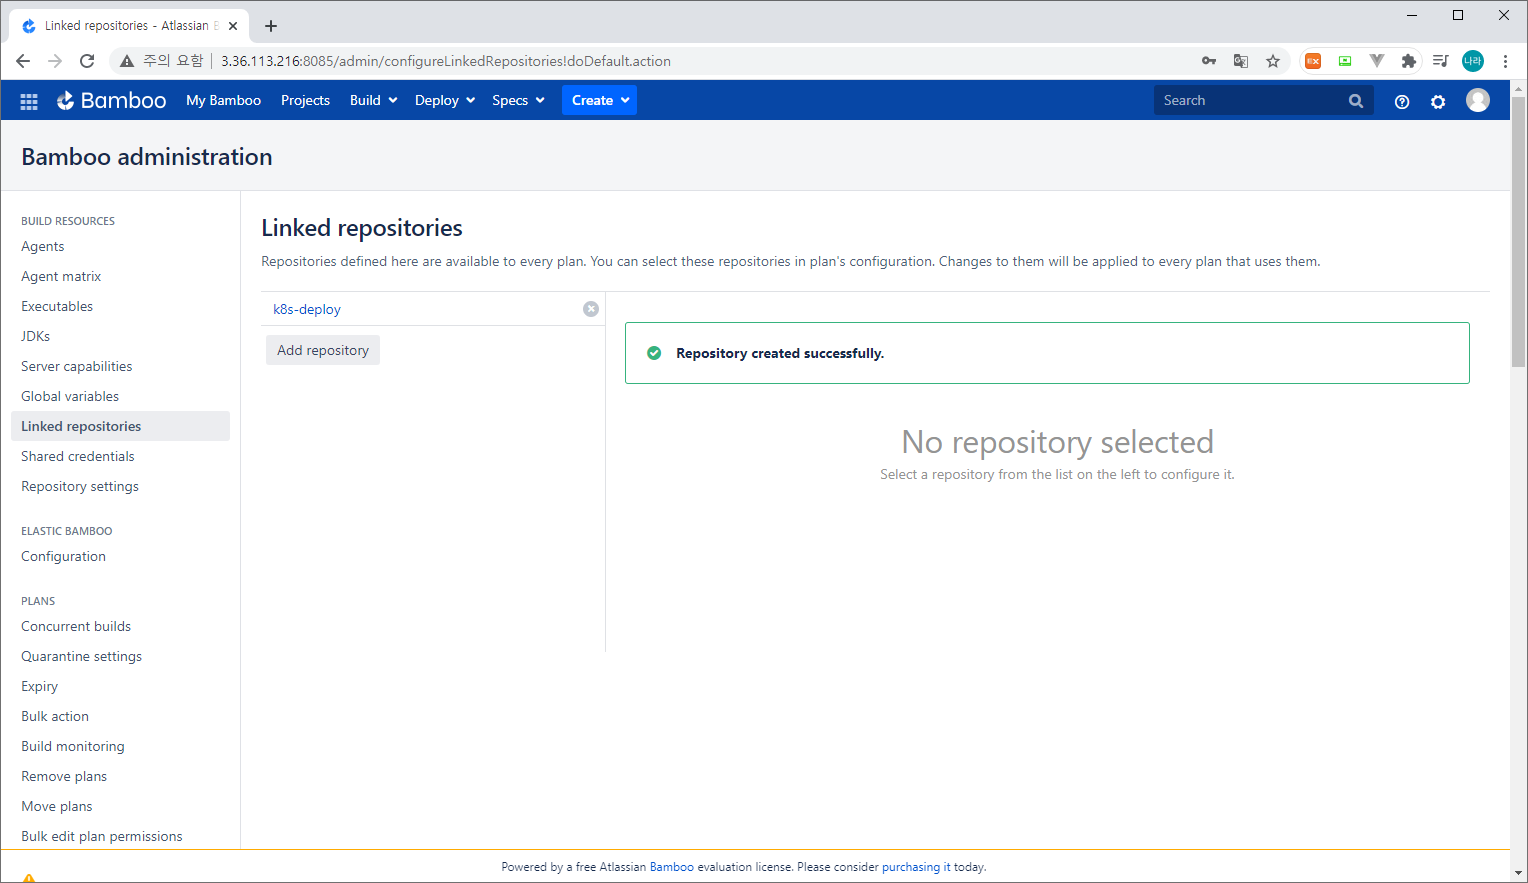The image size is (1528, 883).
Task: Open Shared credentials in sidebar
Action: point(78,456)
